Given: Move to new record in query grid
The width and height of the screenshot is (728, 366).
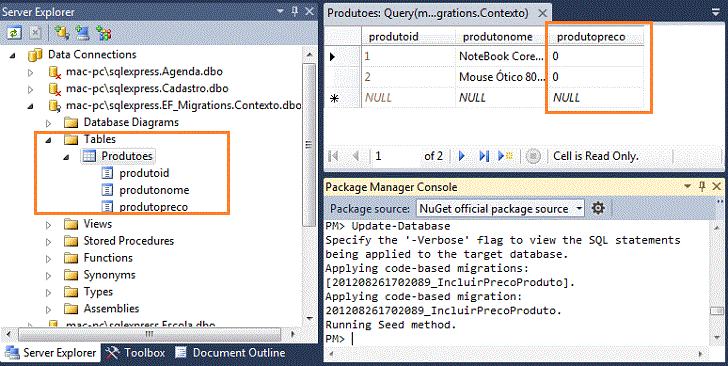Looking at the screenshot, I should click(505, 156).
